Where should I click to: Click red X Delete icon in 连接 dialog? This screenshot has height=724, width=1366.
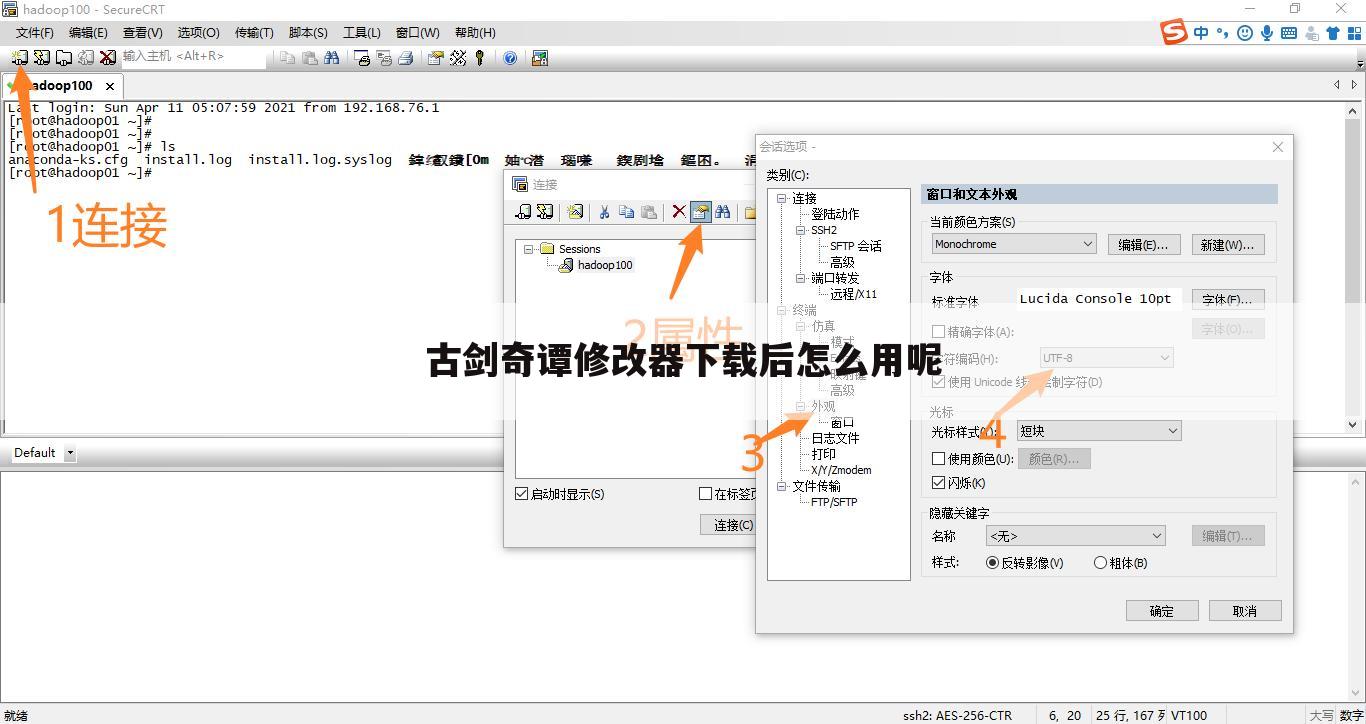pos(678,212)
